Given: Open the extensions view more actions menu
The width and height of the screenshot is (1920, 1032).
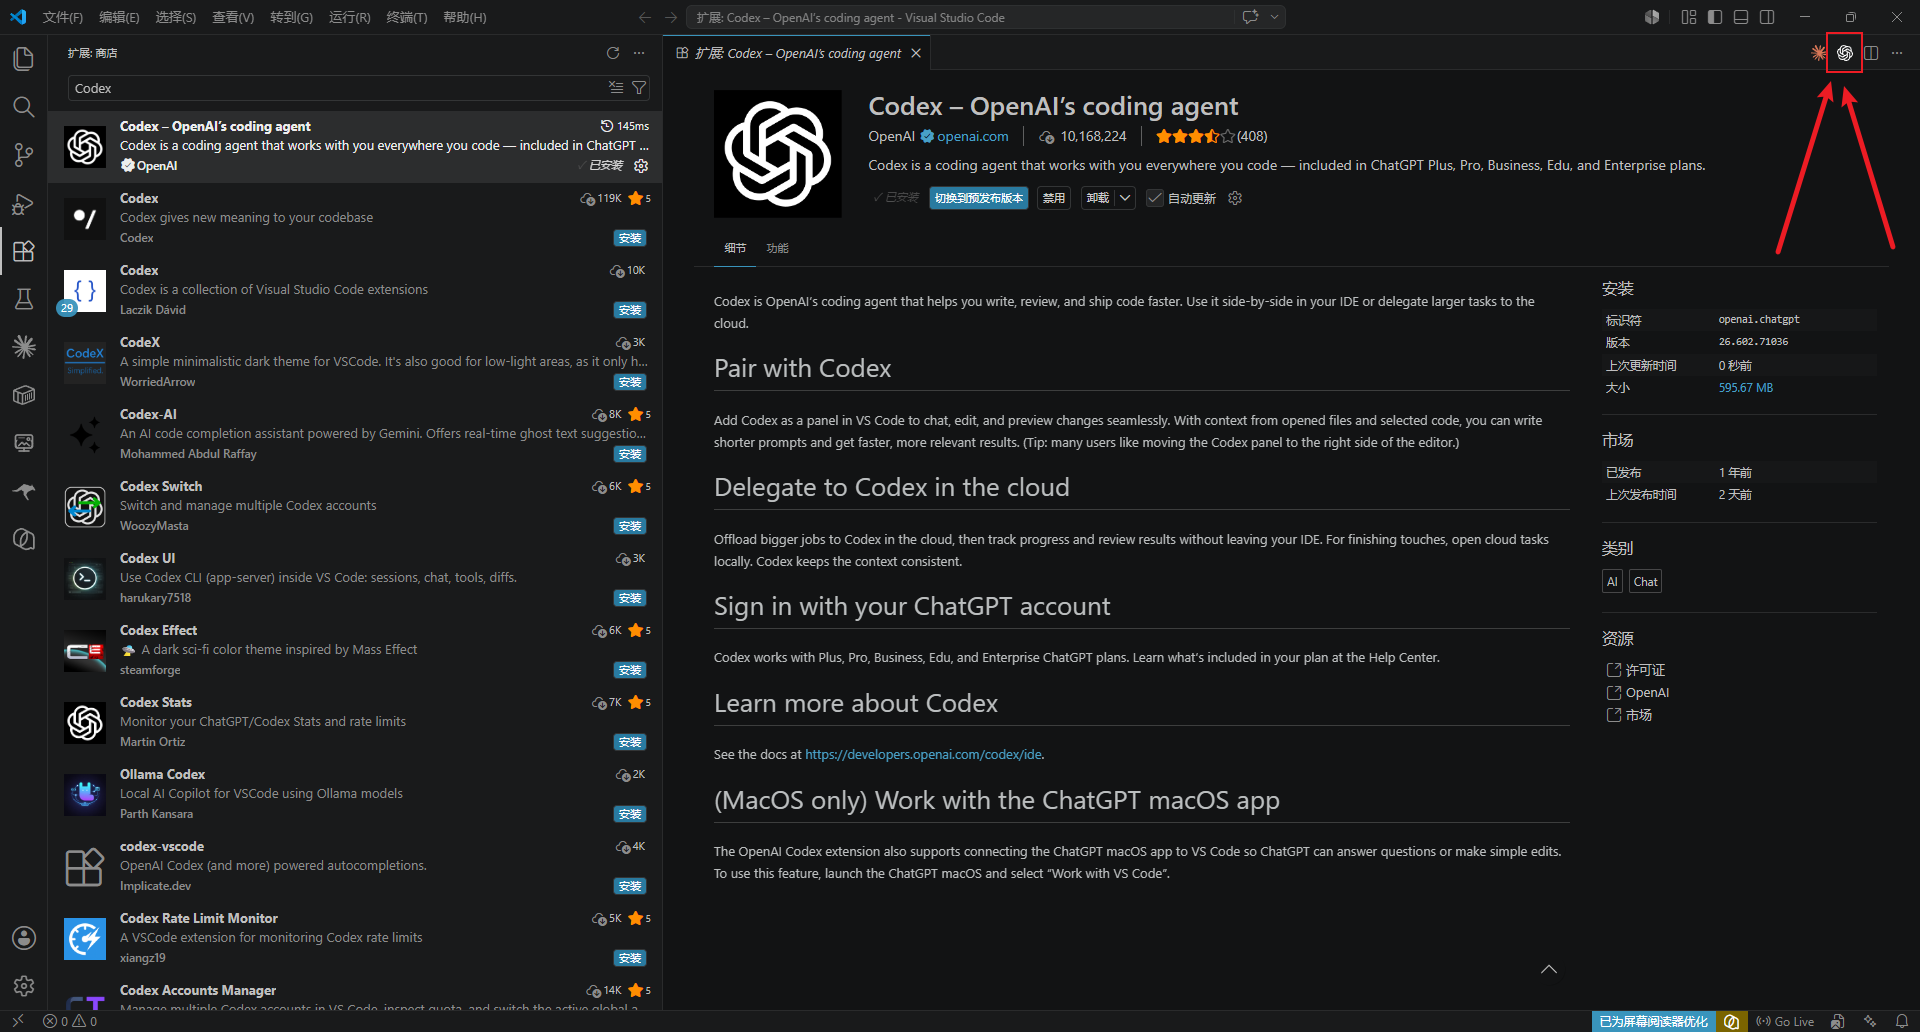Looking at the screenshot, I should [639, 53].
